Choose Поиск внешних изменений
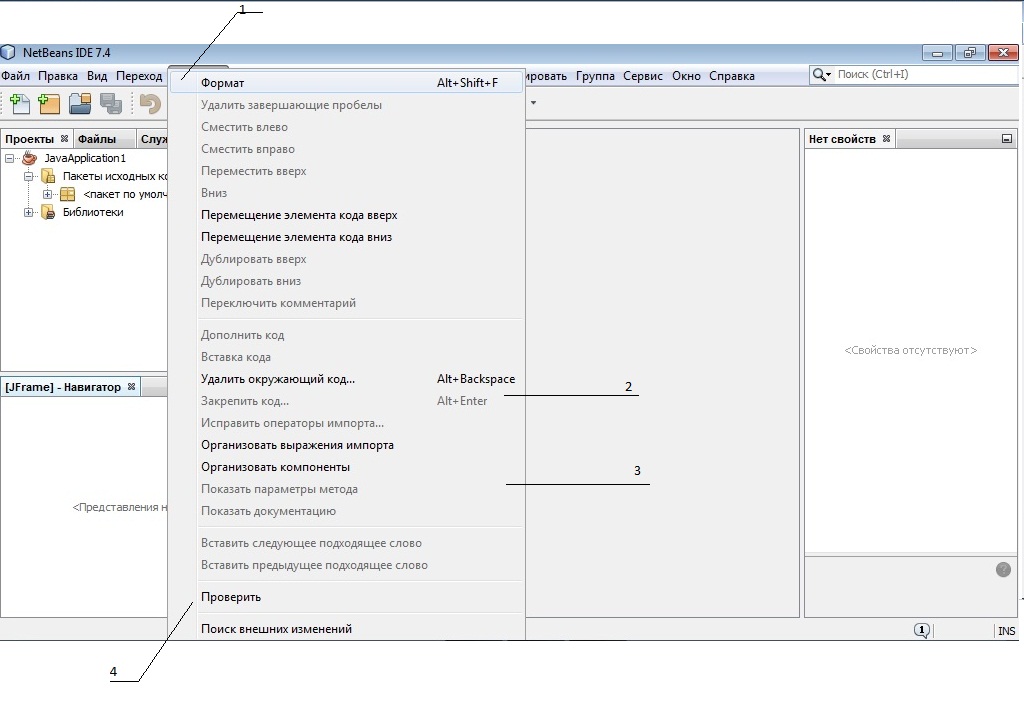1024x701 pixels. point(347,629)
